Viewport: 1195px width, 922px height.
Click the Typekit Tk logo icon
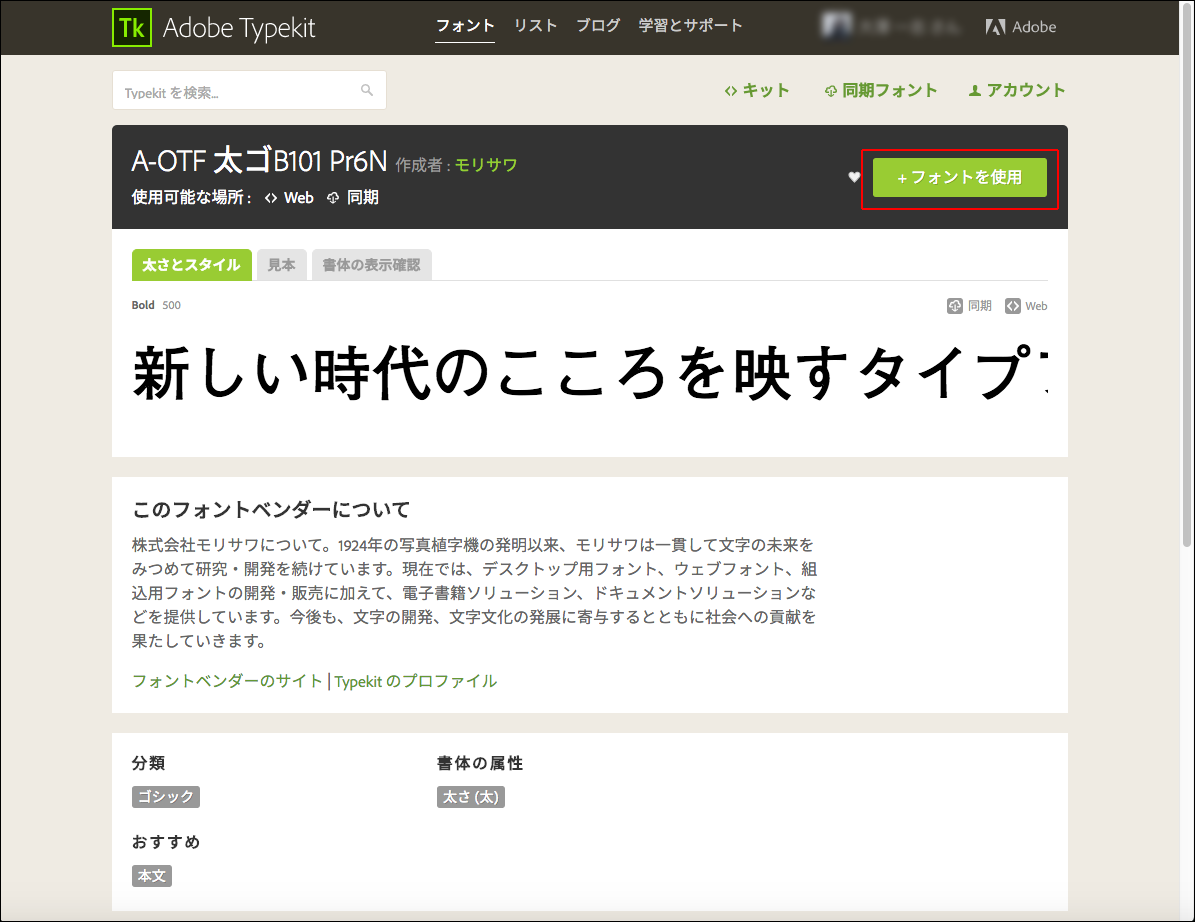(132, 27)
